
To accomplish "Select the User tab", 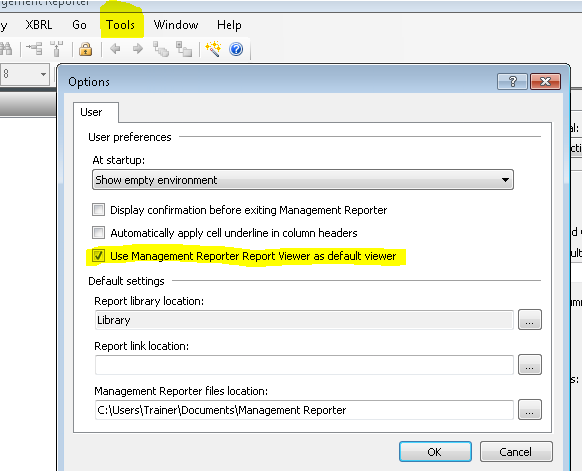I will [91, 112].
